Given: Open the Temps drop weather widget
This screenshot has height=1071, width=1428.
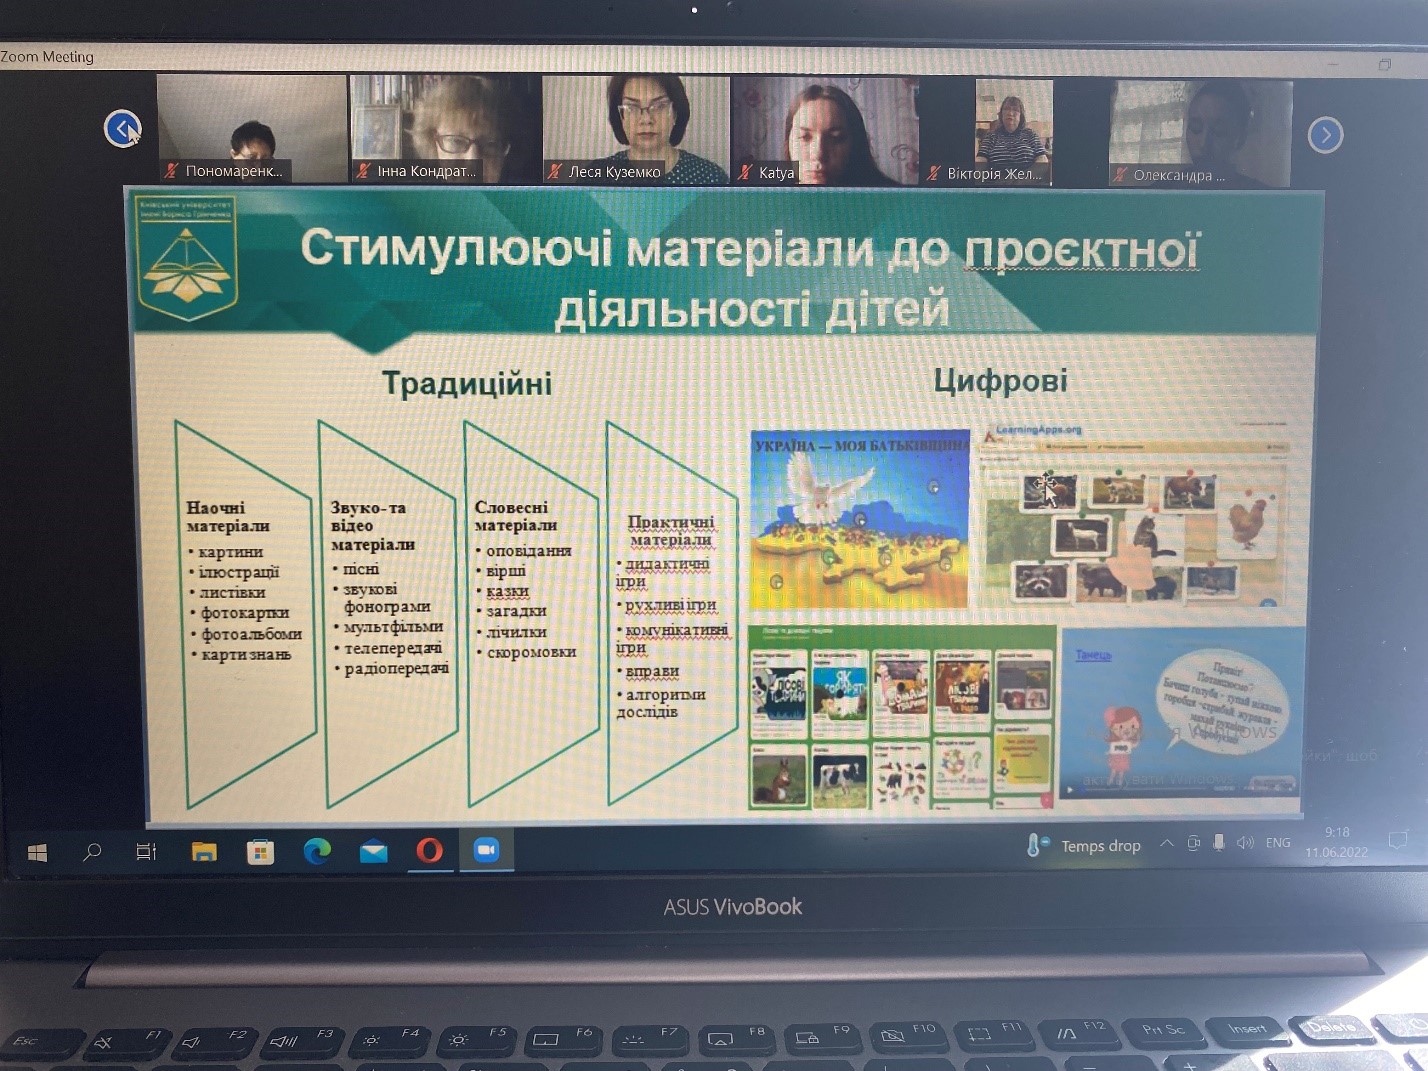Looking at the screenshot, I should click(1084, 846).
